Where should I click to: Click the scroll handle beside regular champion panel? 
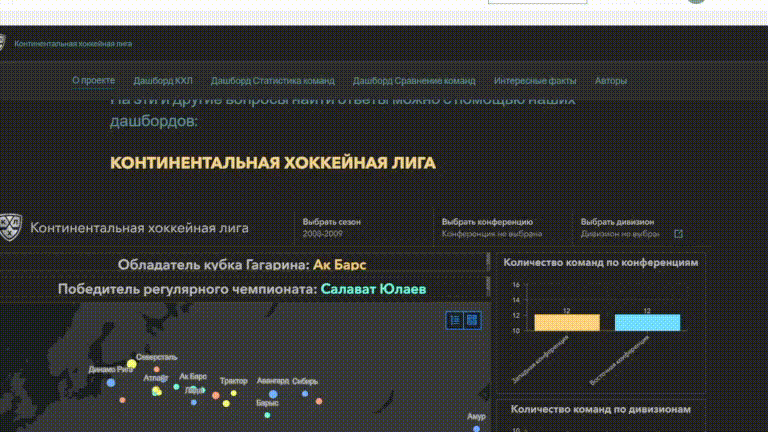pyautogui.click(x=488, y=286)
